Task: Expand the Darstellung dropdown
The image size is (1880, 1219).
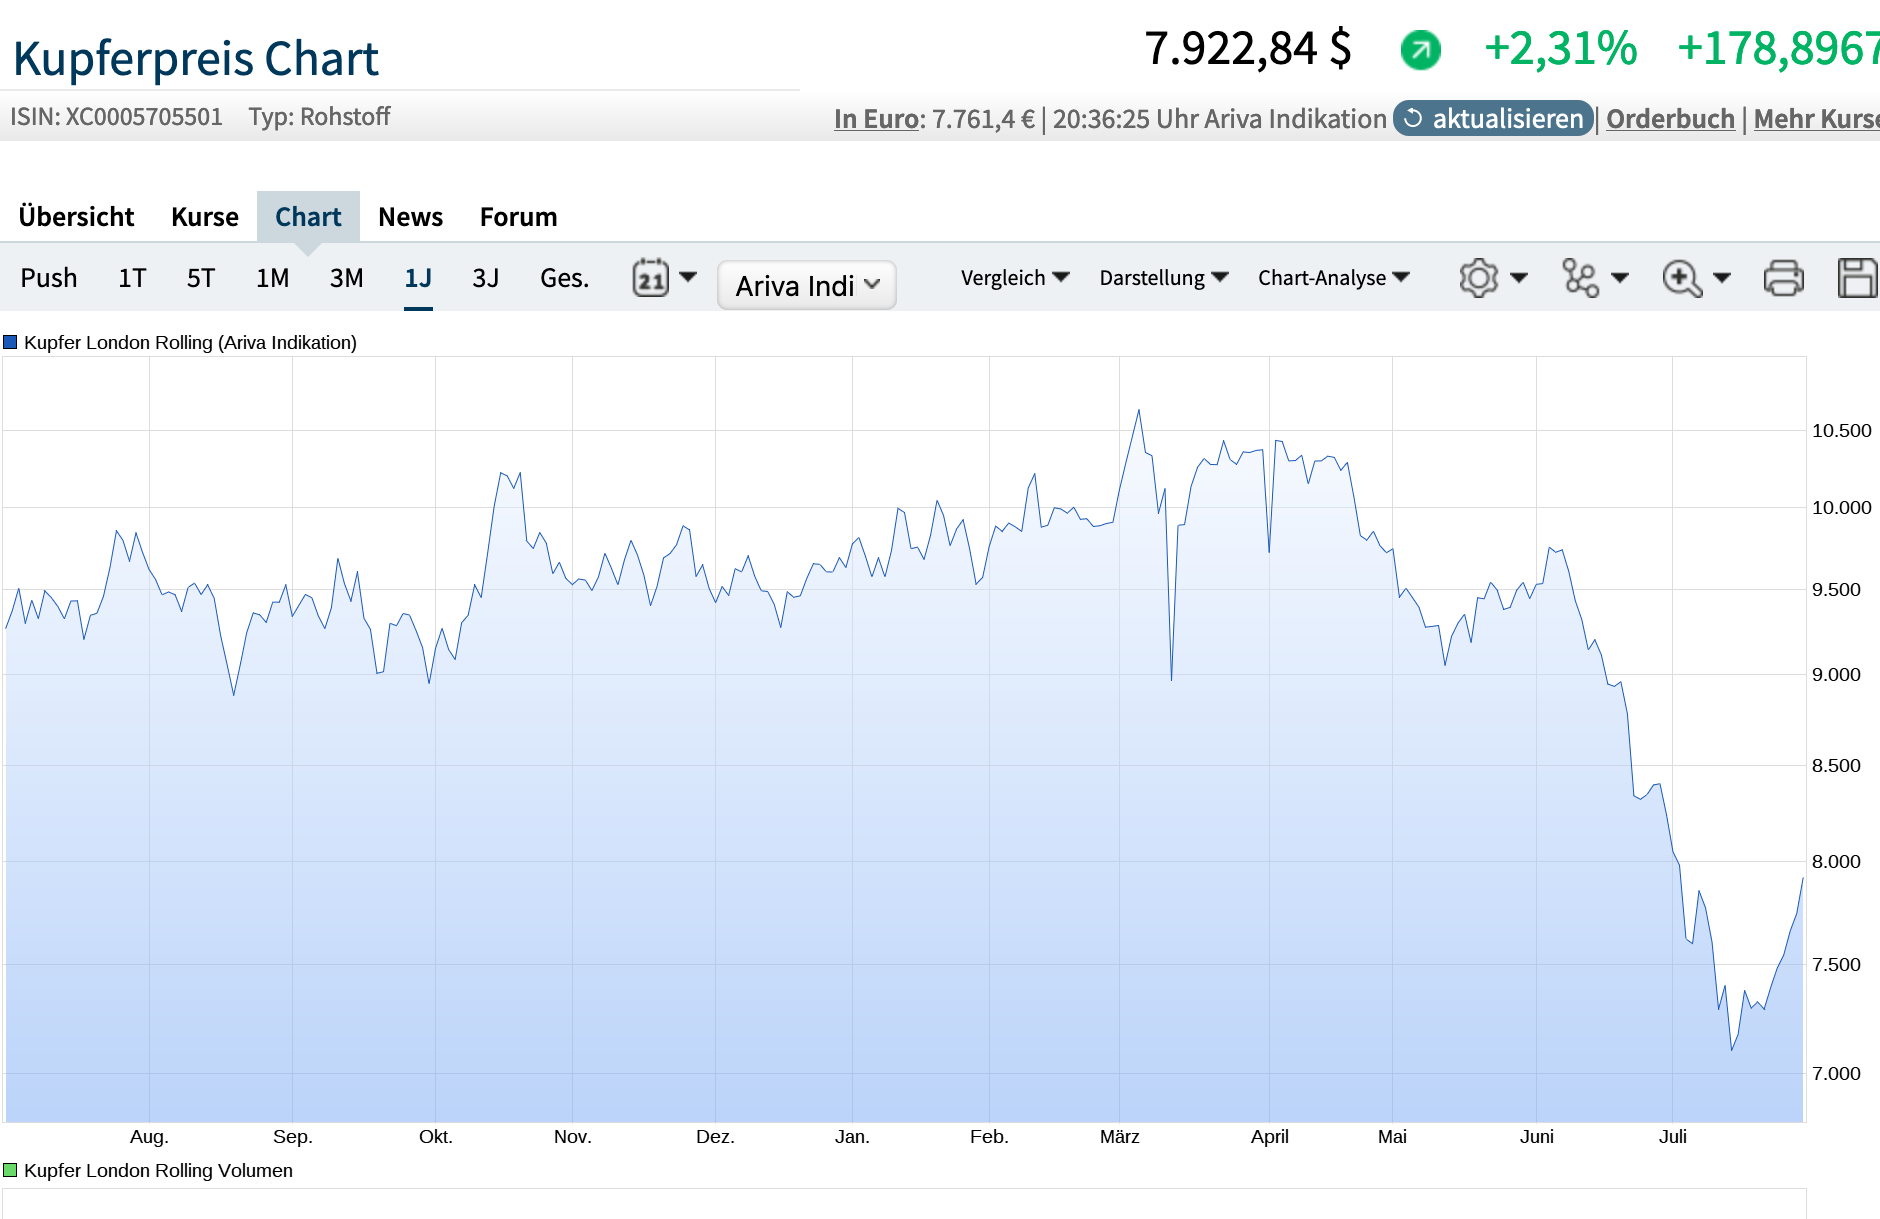Action: (1164, 278)
